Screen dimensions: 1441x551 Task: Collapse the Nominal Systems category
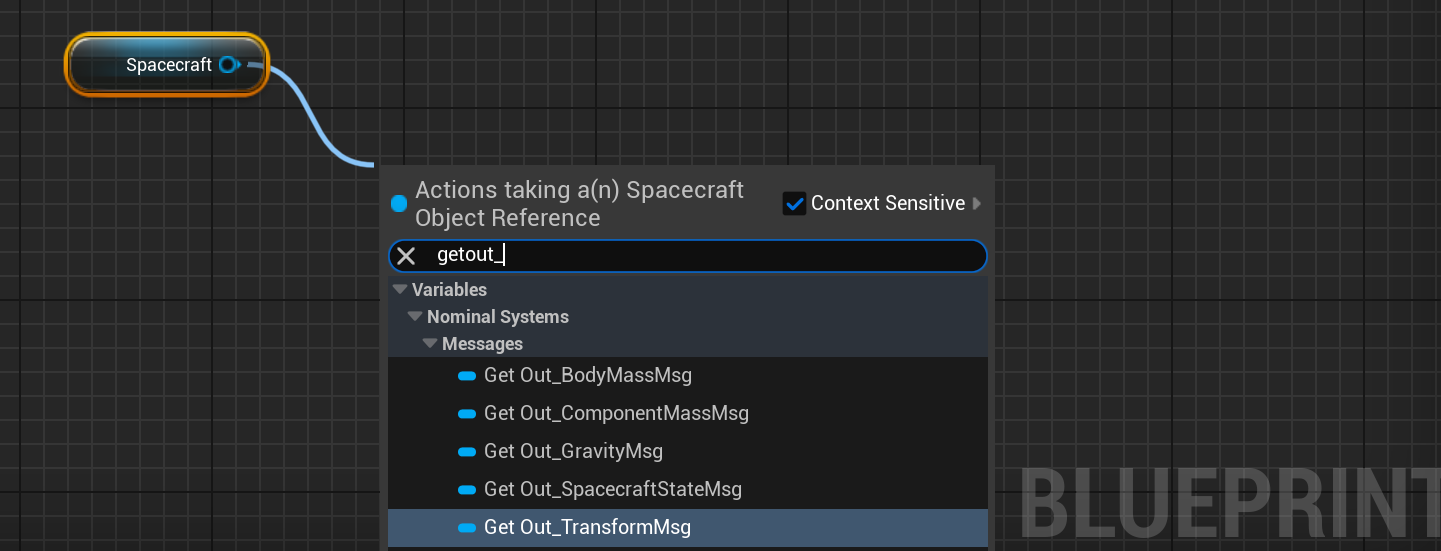(x=416, y=317)
